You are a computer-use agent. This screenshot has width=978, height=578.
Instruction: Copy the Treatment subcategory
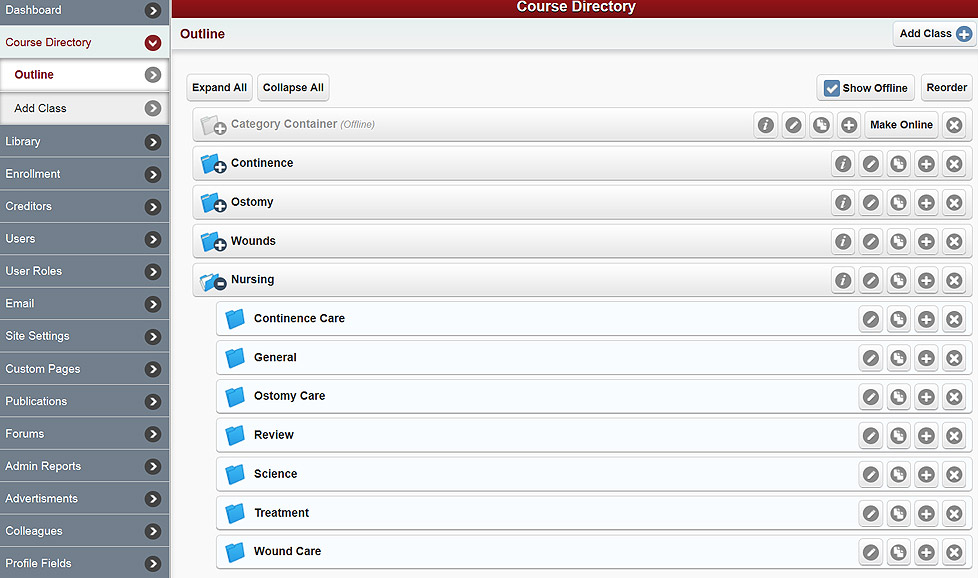tap(898, 513)
